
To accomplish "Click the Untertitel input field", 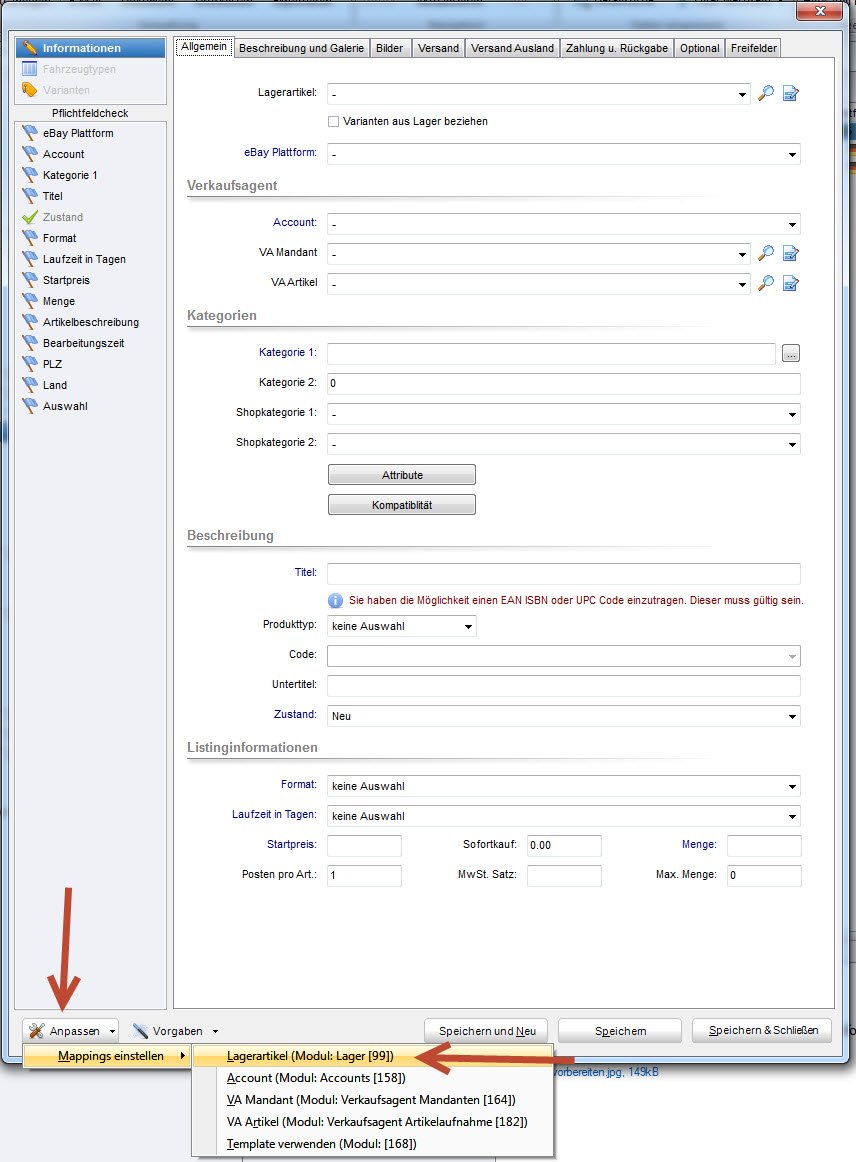I will [564, 685].
